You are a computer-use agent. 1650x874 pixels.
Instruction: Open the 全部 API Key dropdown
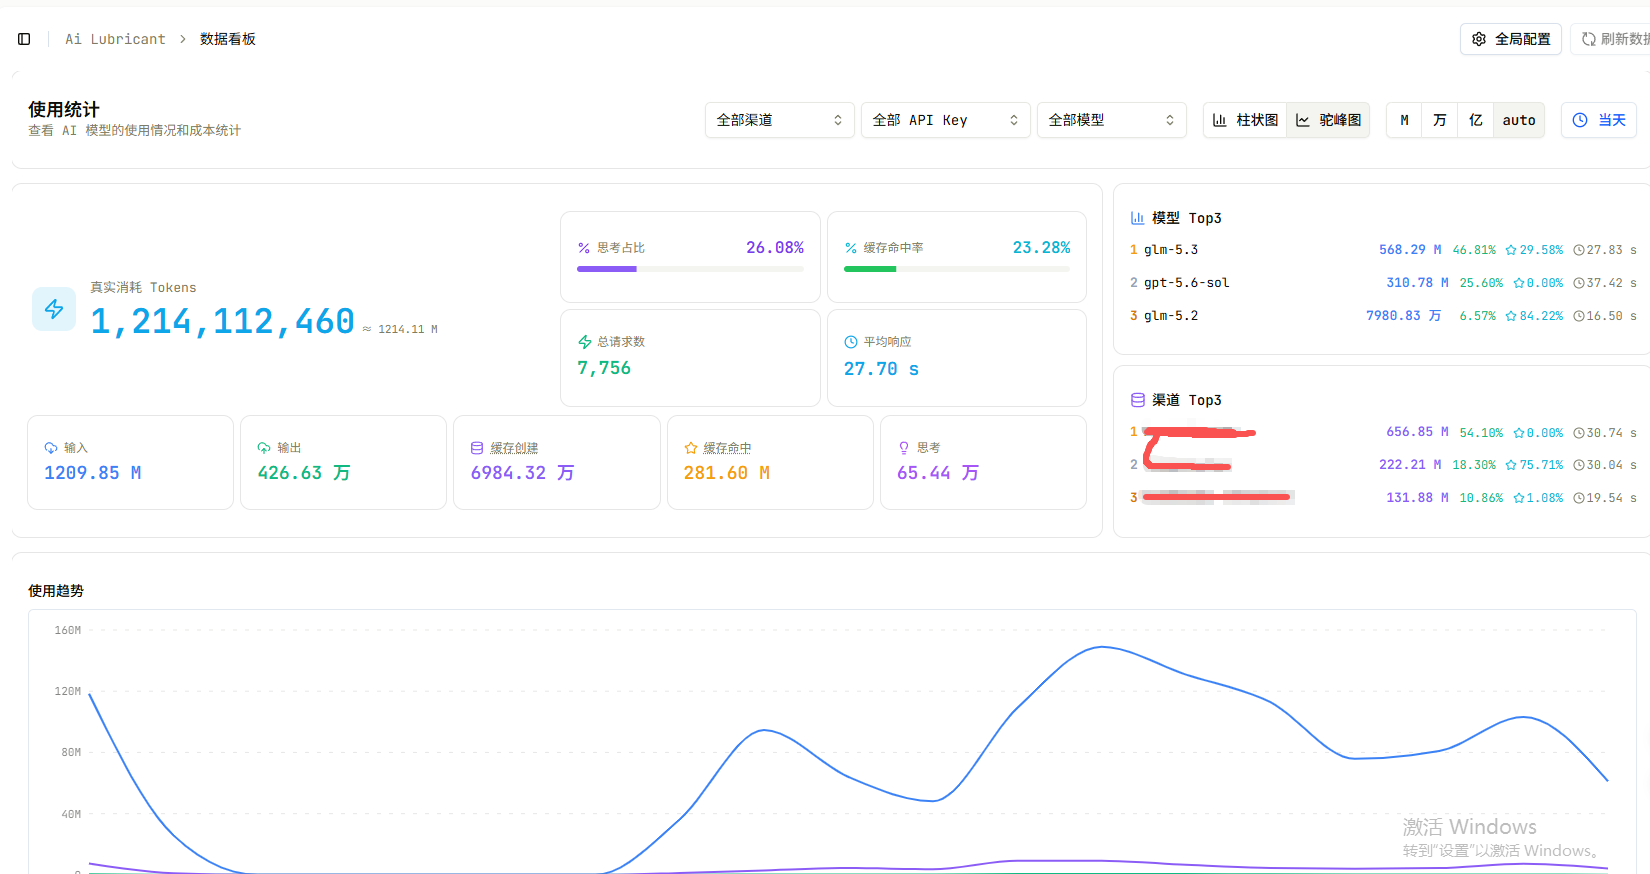tap(946, 120)
